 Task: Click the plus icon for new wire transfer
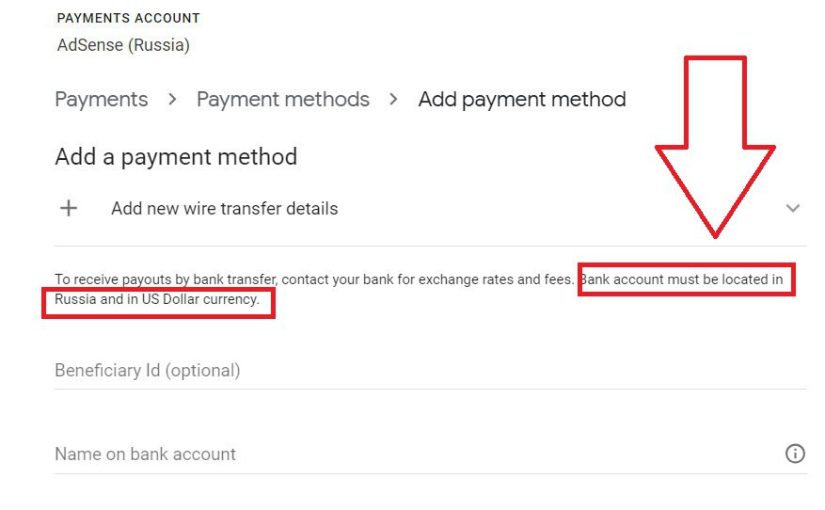tap(69, 208)
